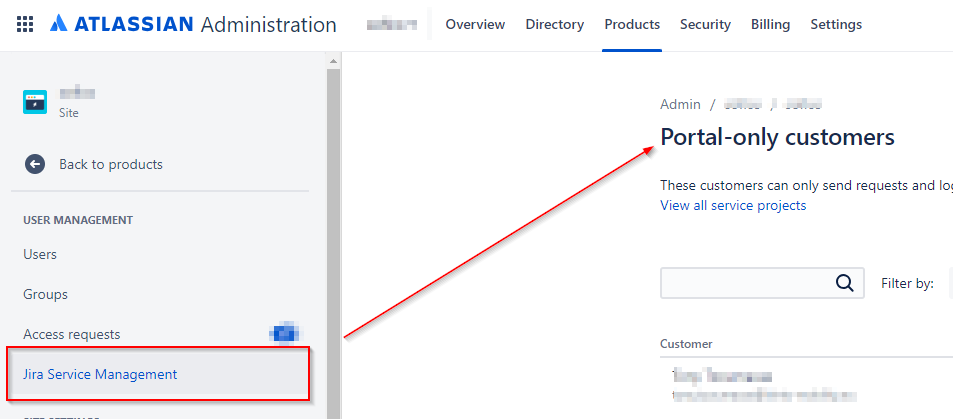Click the Admin breadcrumb link
This screenshot has height=419, width=953.
[x=680, y=104]
